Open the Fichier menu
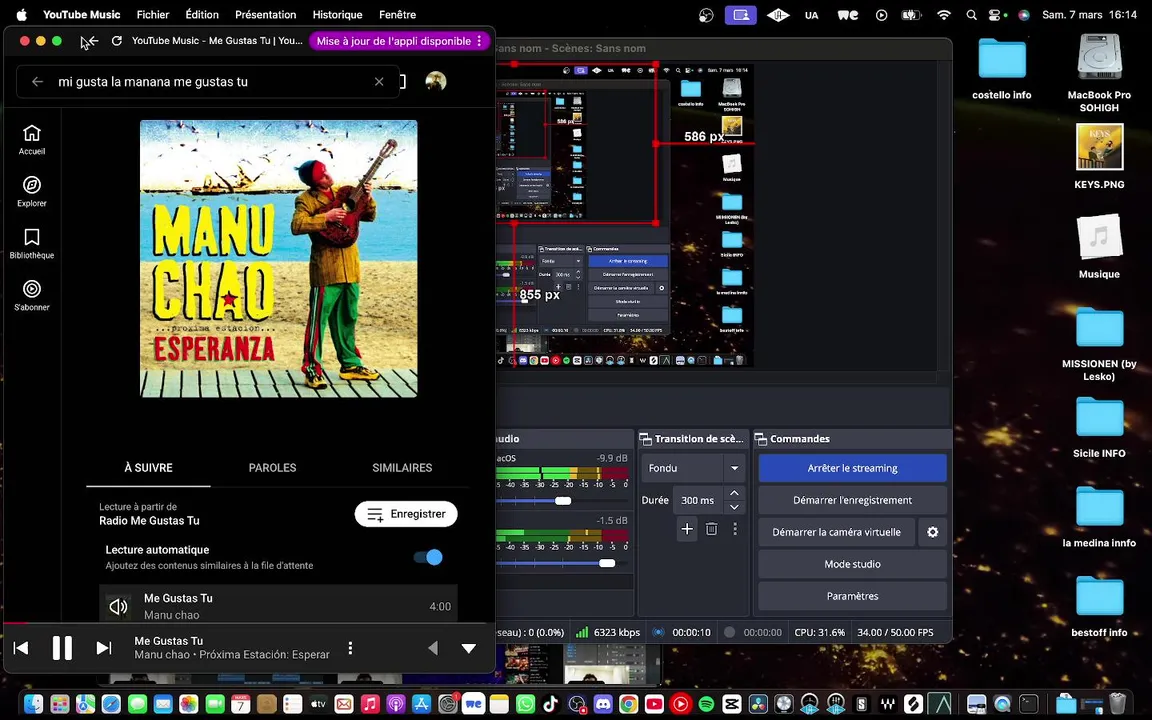The width and height of the screenshot is (1152, 720). tap(153, 15)
